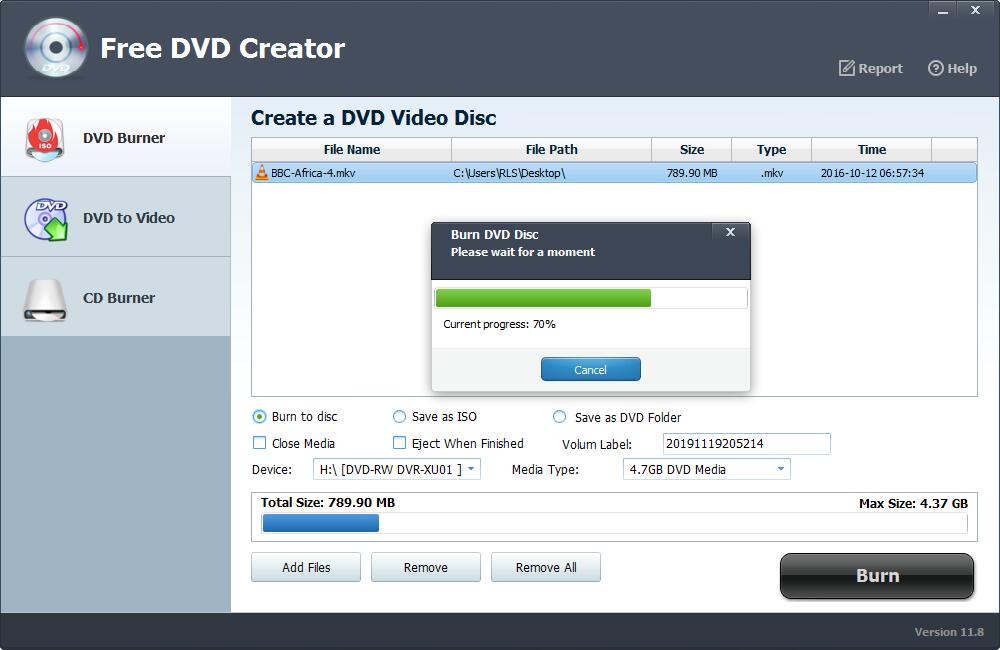Click the File Name column header
The width and height of the screenshot is (1000, 650).
[350, 149]
